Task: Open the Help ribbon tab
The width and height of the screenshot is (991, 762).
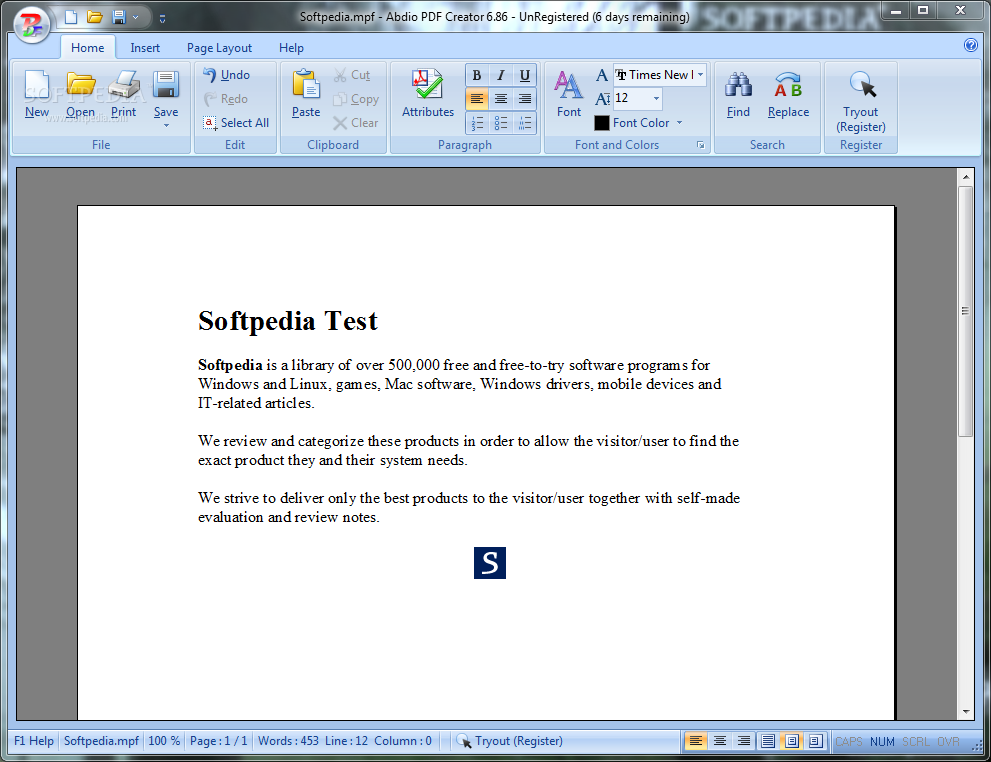Action: tap(291, 47)
